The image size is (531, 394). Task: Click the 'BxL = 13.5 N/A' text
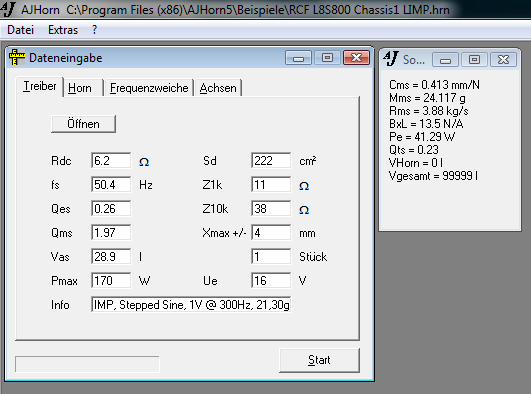[426, 124]
